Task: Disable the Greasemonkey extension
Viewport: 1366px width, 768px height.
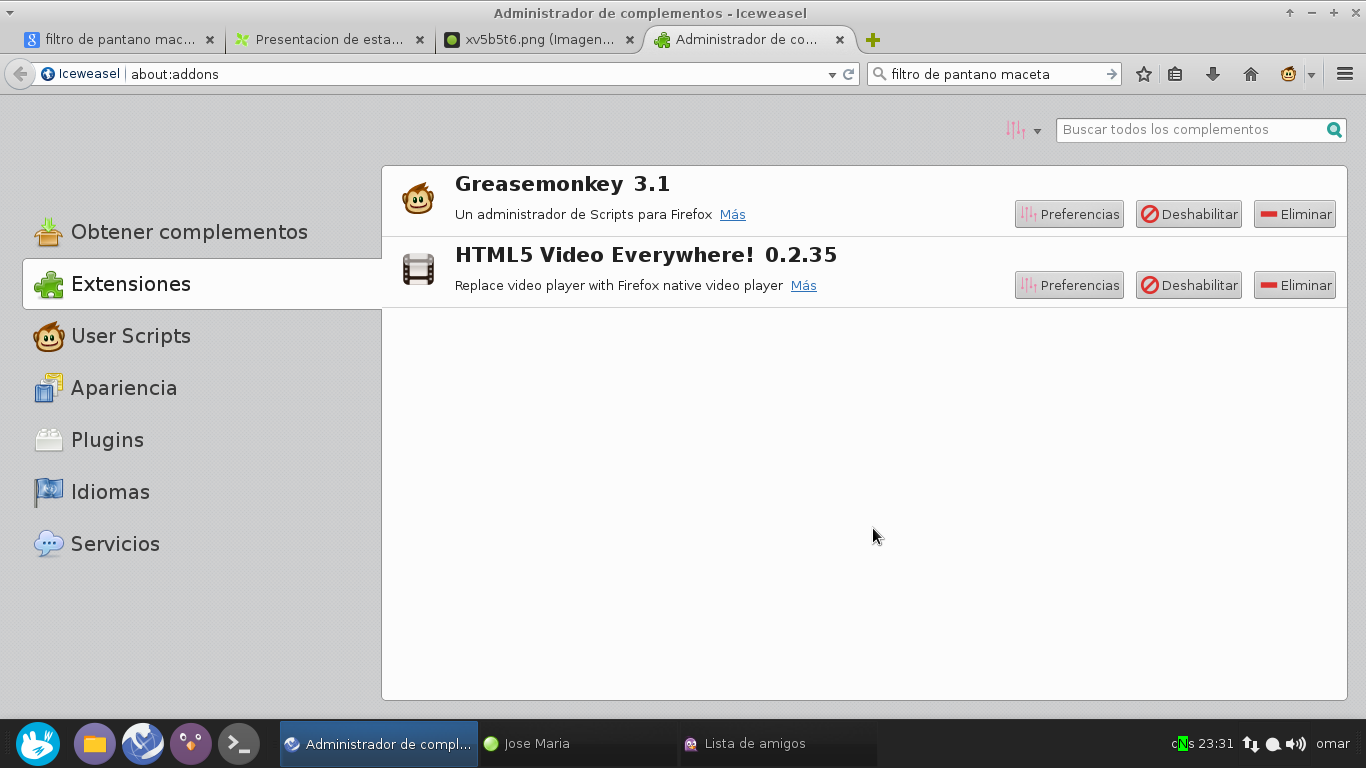Action: (x=1189, y=214)
